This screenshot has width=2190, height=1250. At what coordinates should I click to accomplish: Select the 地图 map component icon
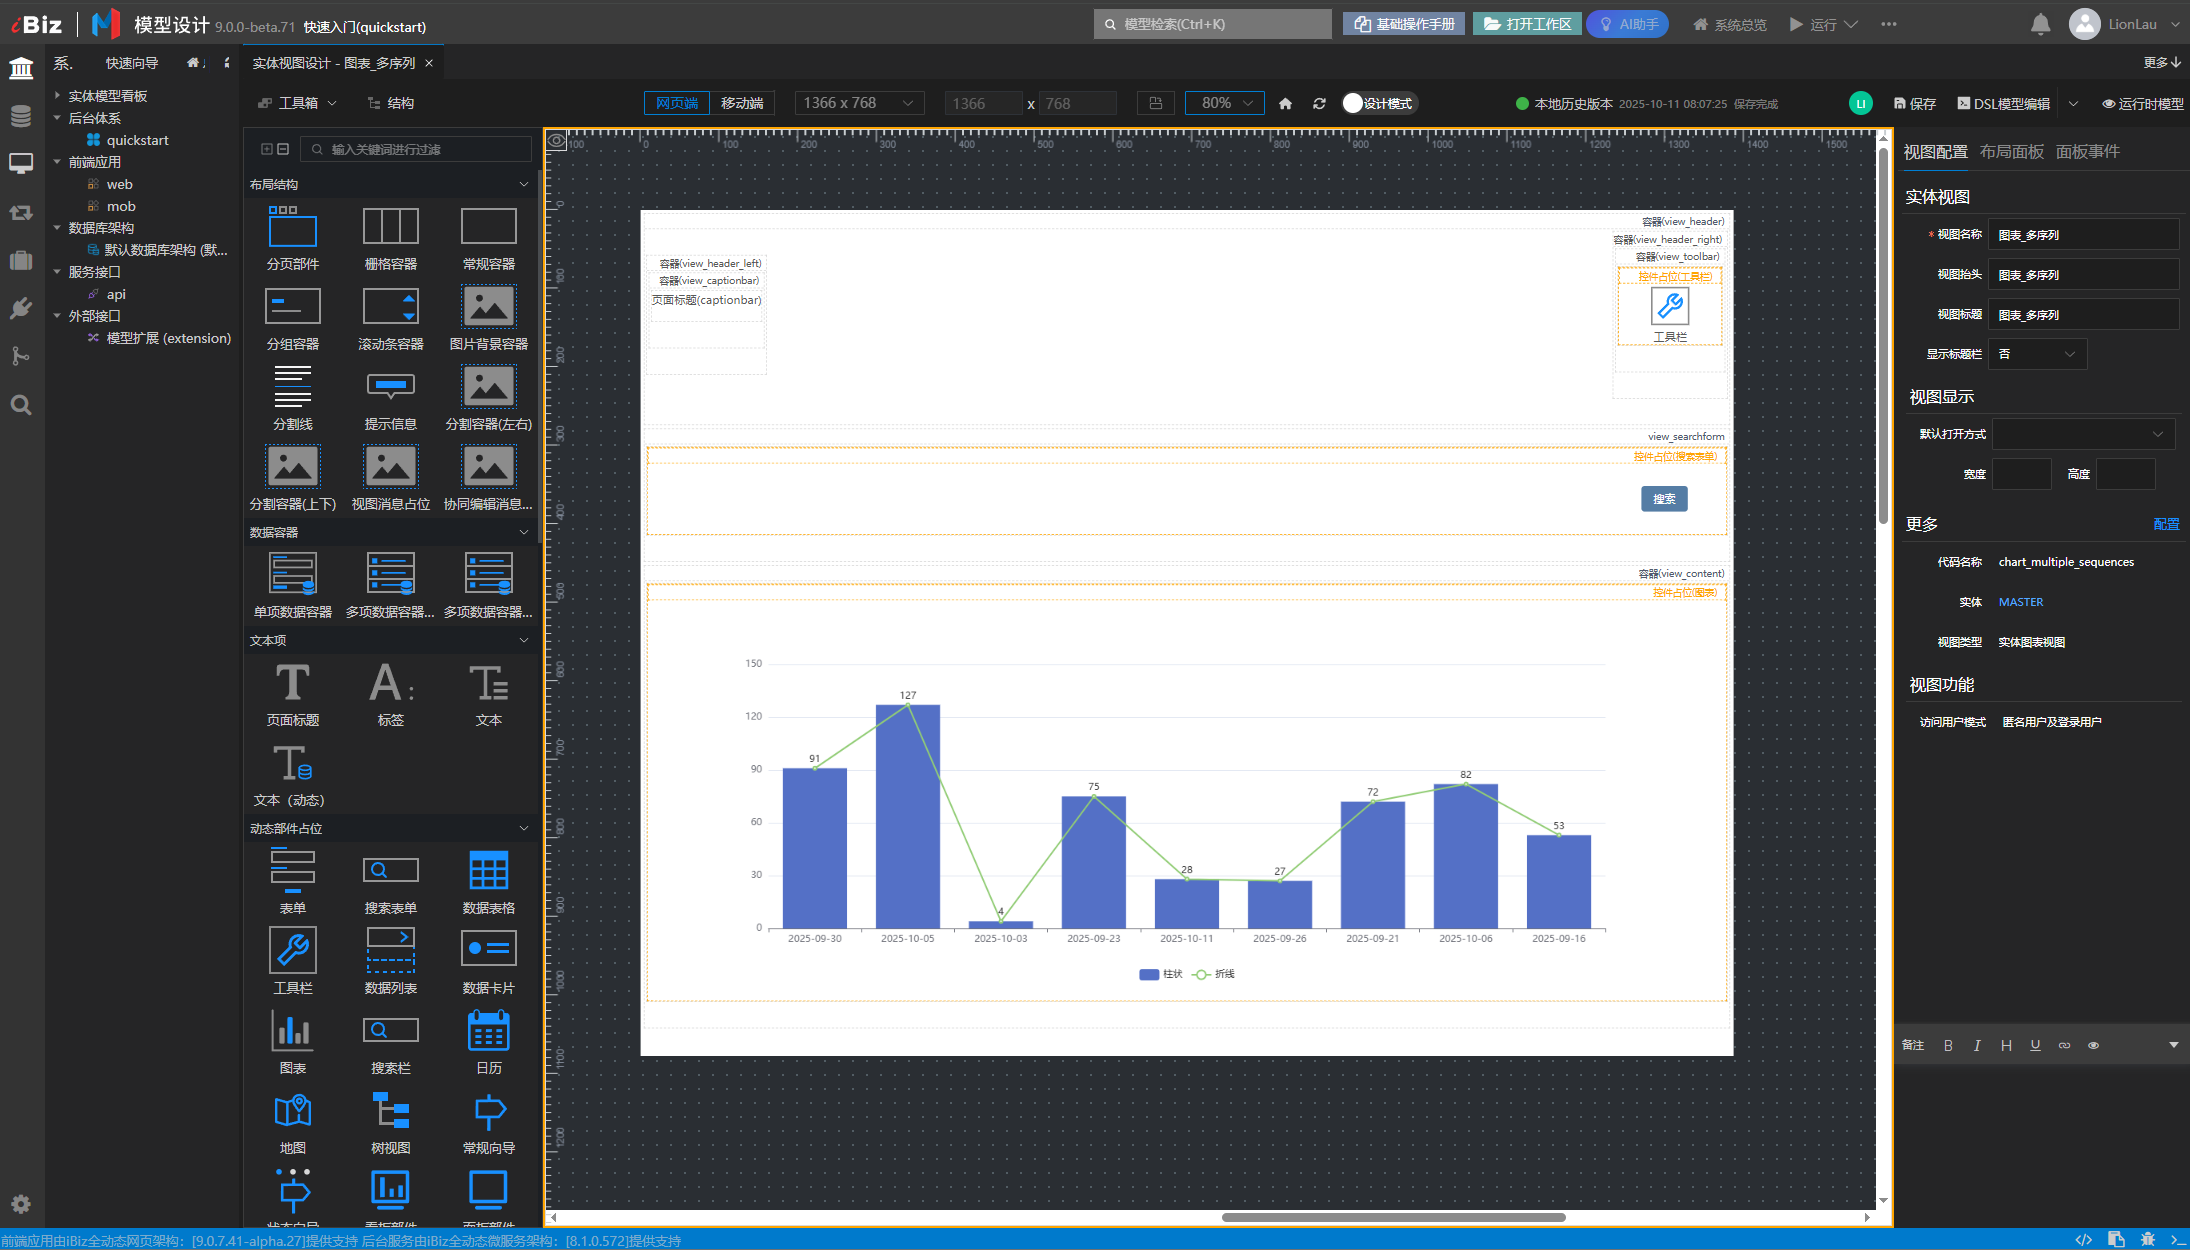pos(292,1111)
